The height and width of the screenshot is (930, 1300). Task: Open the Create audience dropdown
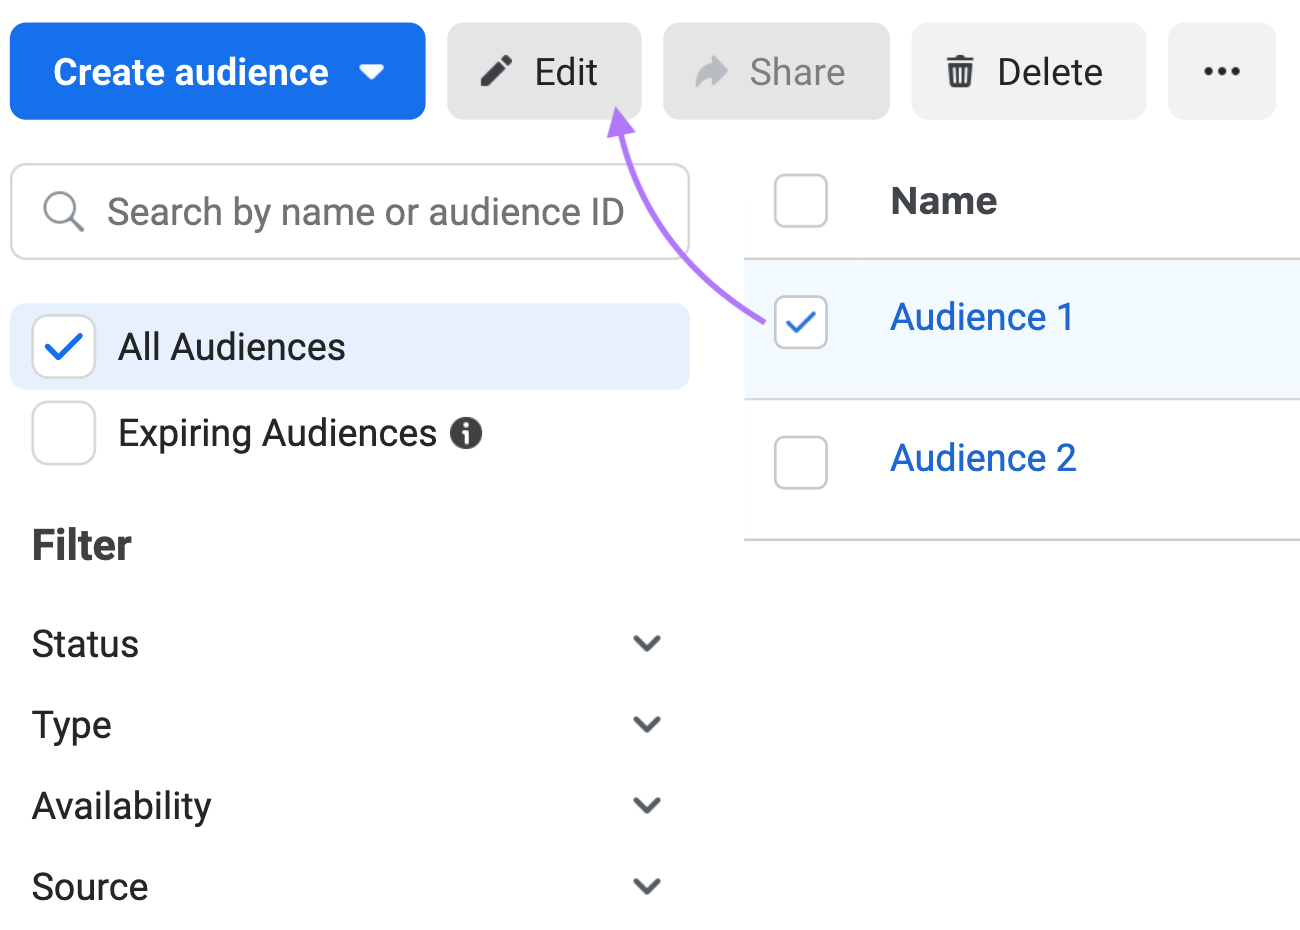(x=217, y=71)
